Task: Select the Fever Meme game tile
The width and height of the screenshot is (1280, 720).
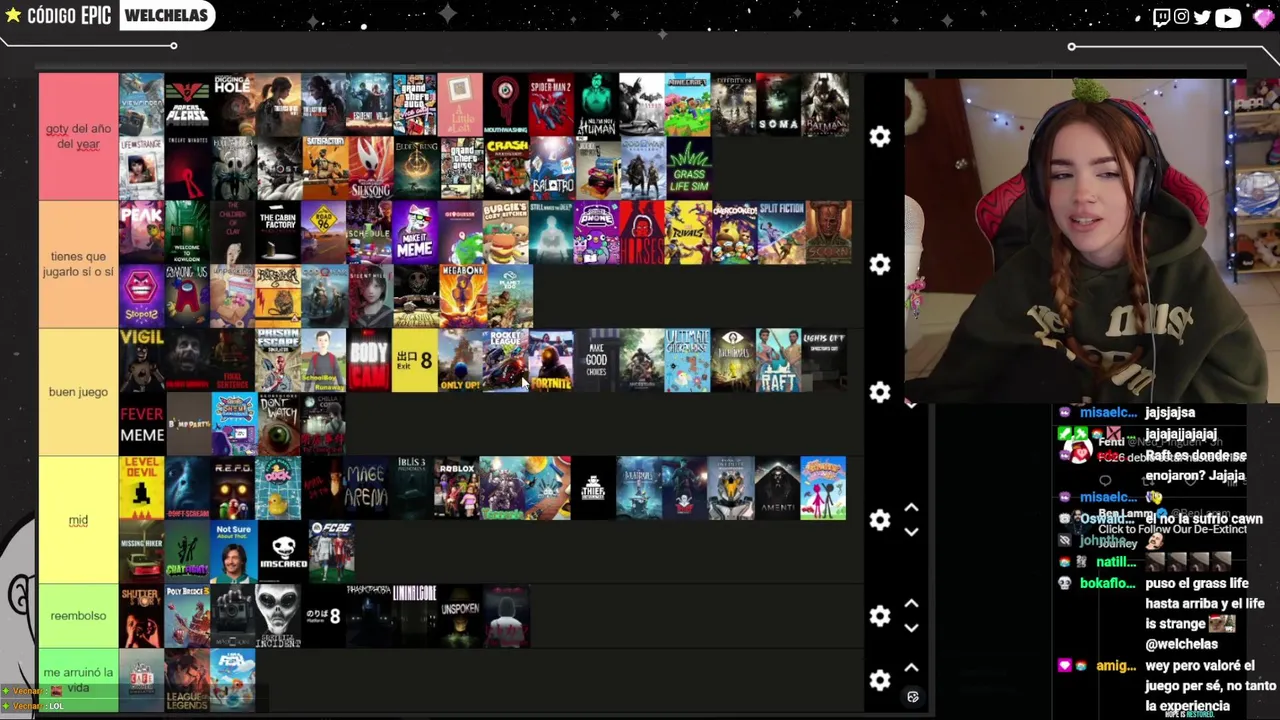Action: tap(141, 424)
